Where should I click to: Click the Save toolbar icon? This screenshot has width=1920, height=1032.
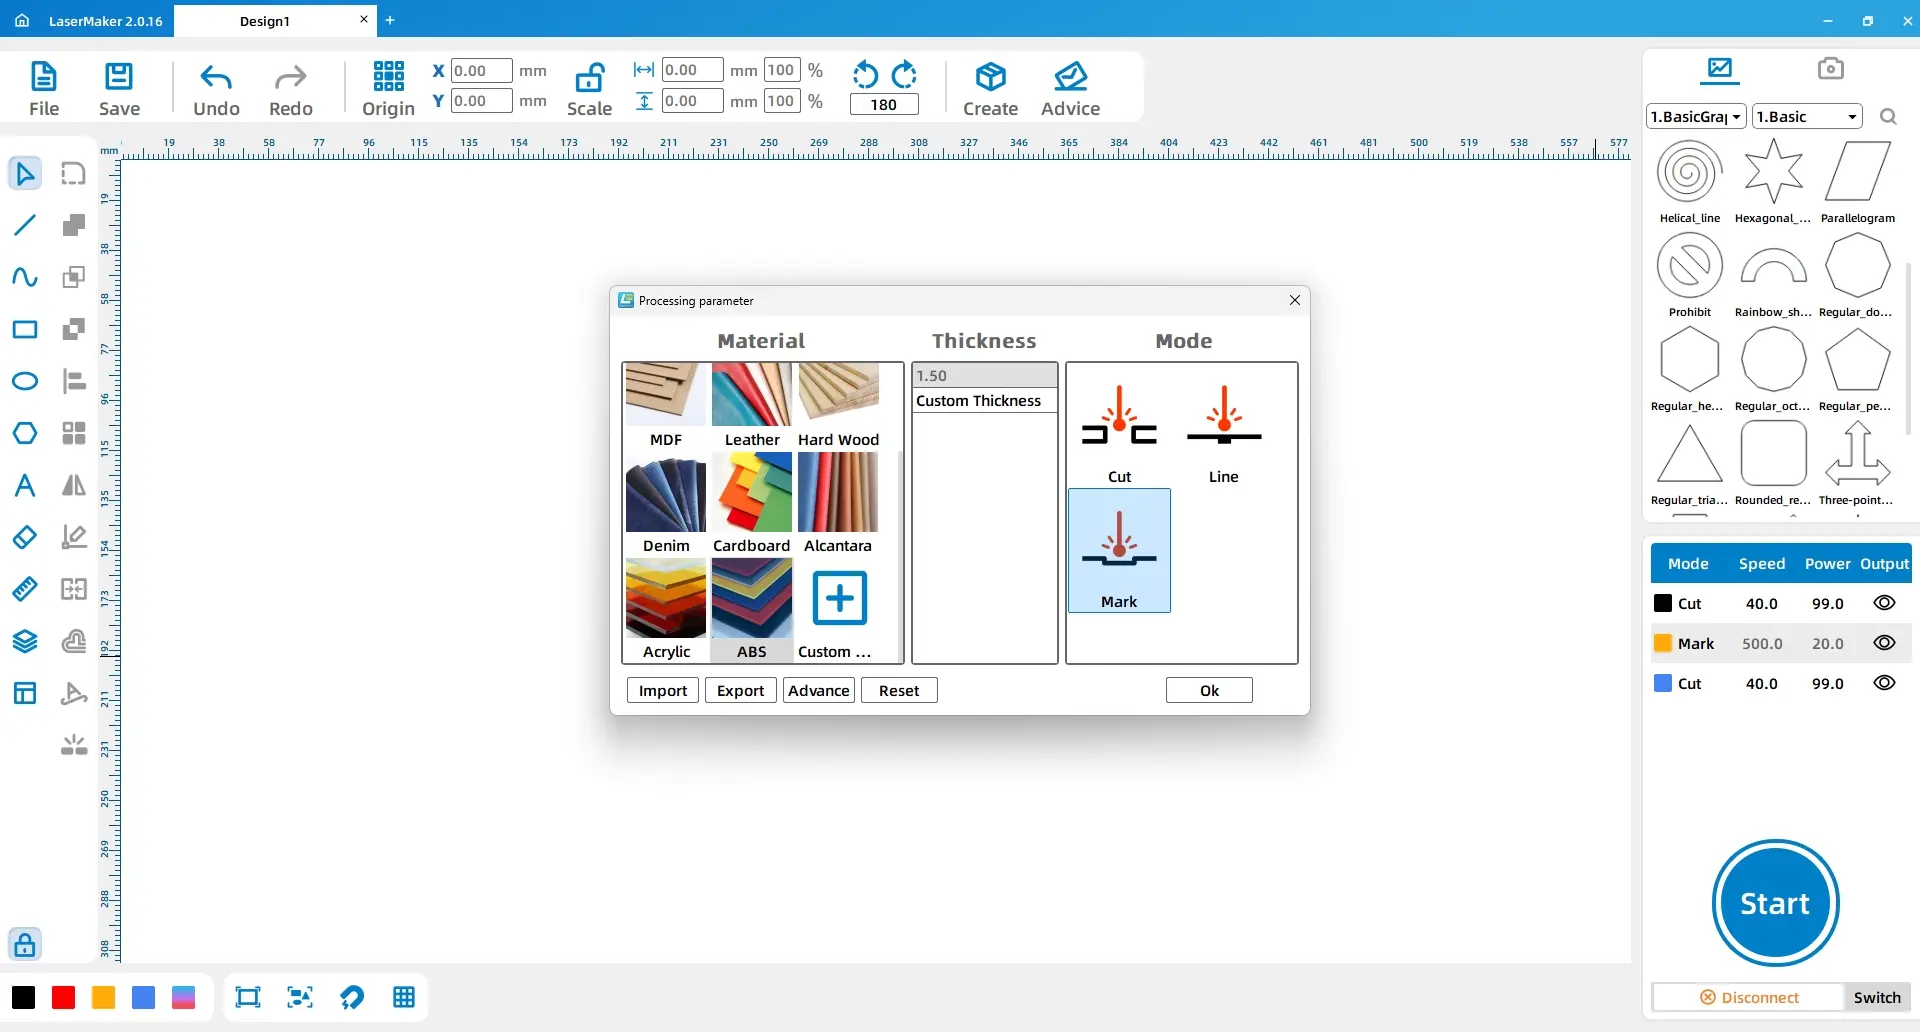tap(119, 77)
